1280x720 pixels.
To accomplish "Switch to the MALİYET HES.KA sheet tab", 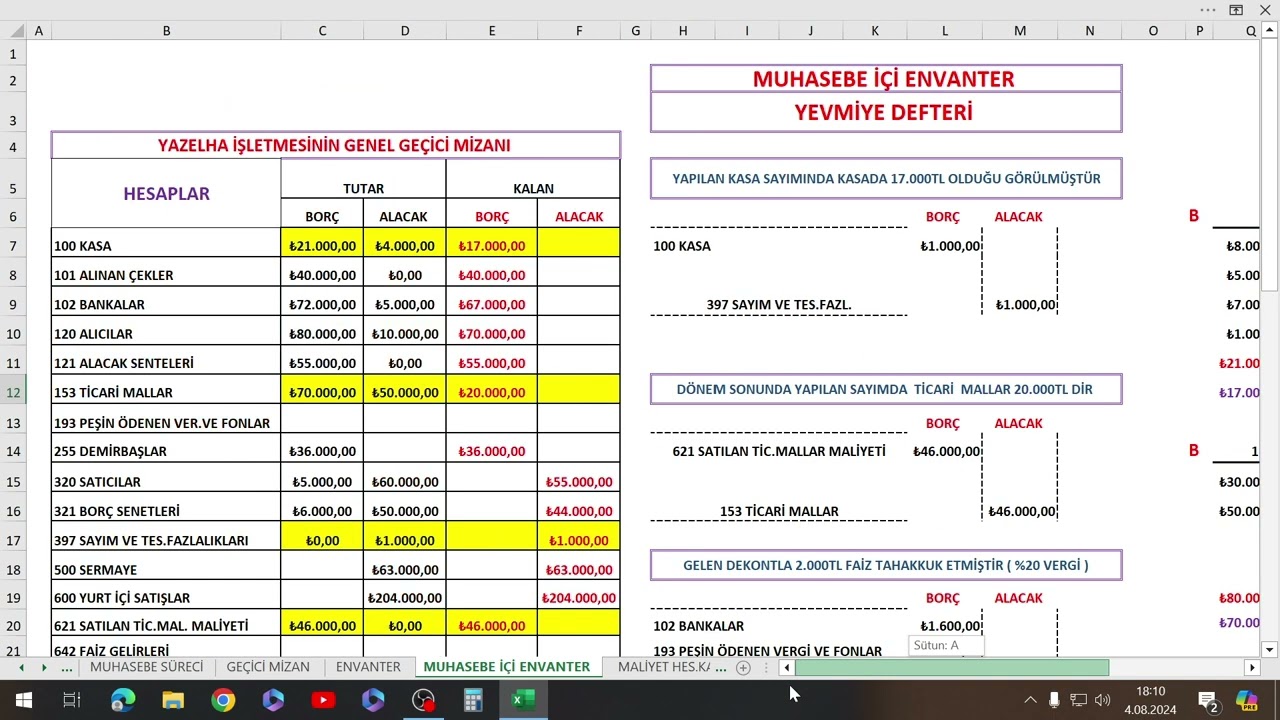I will click(x=664, y=667).
